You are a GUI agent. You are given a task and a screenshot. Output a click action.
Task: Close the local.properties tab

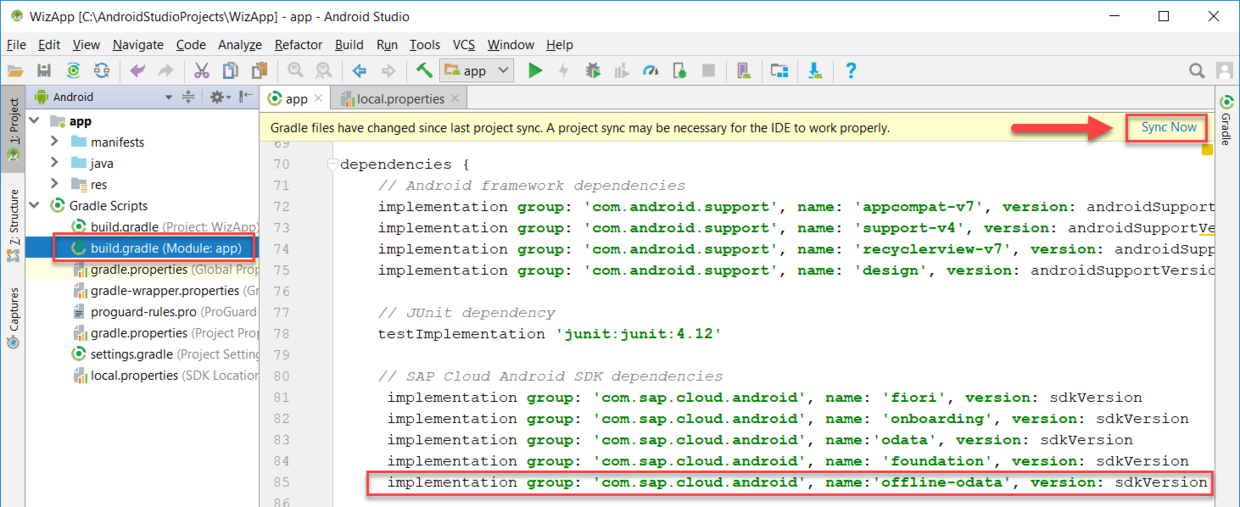pyautogui.click(x=455, y=99)
